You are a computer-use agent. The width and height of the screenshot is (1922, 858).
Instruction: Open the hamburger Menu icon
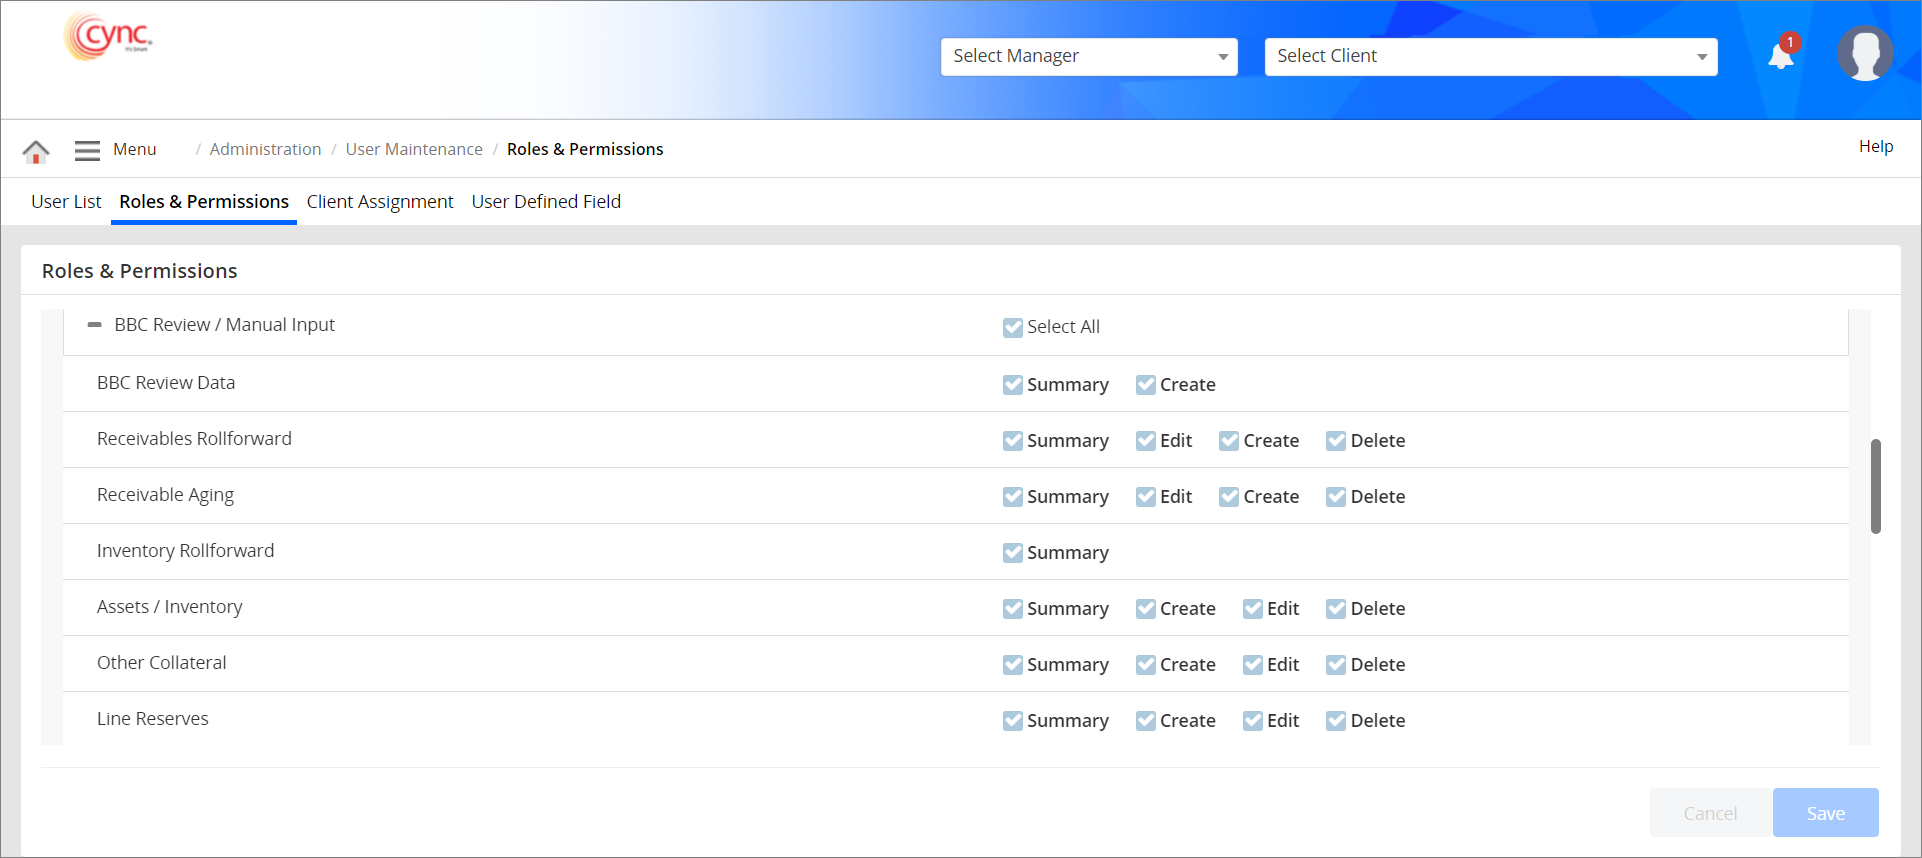pyautogui.click(x=87, y=150)
